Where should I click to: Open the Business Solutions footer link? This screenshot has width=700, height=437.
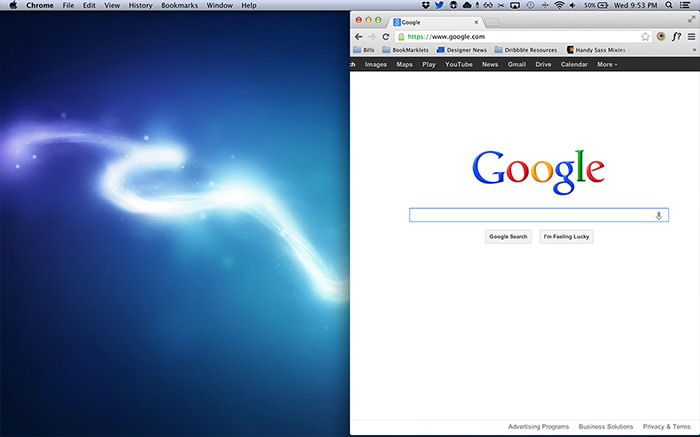point(606,427)
